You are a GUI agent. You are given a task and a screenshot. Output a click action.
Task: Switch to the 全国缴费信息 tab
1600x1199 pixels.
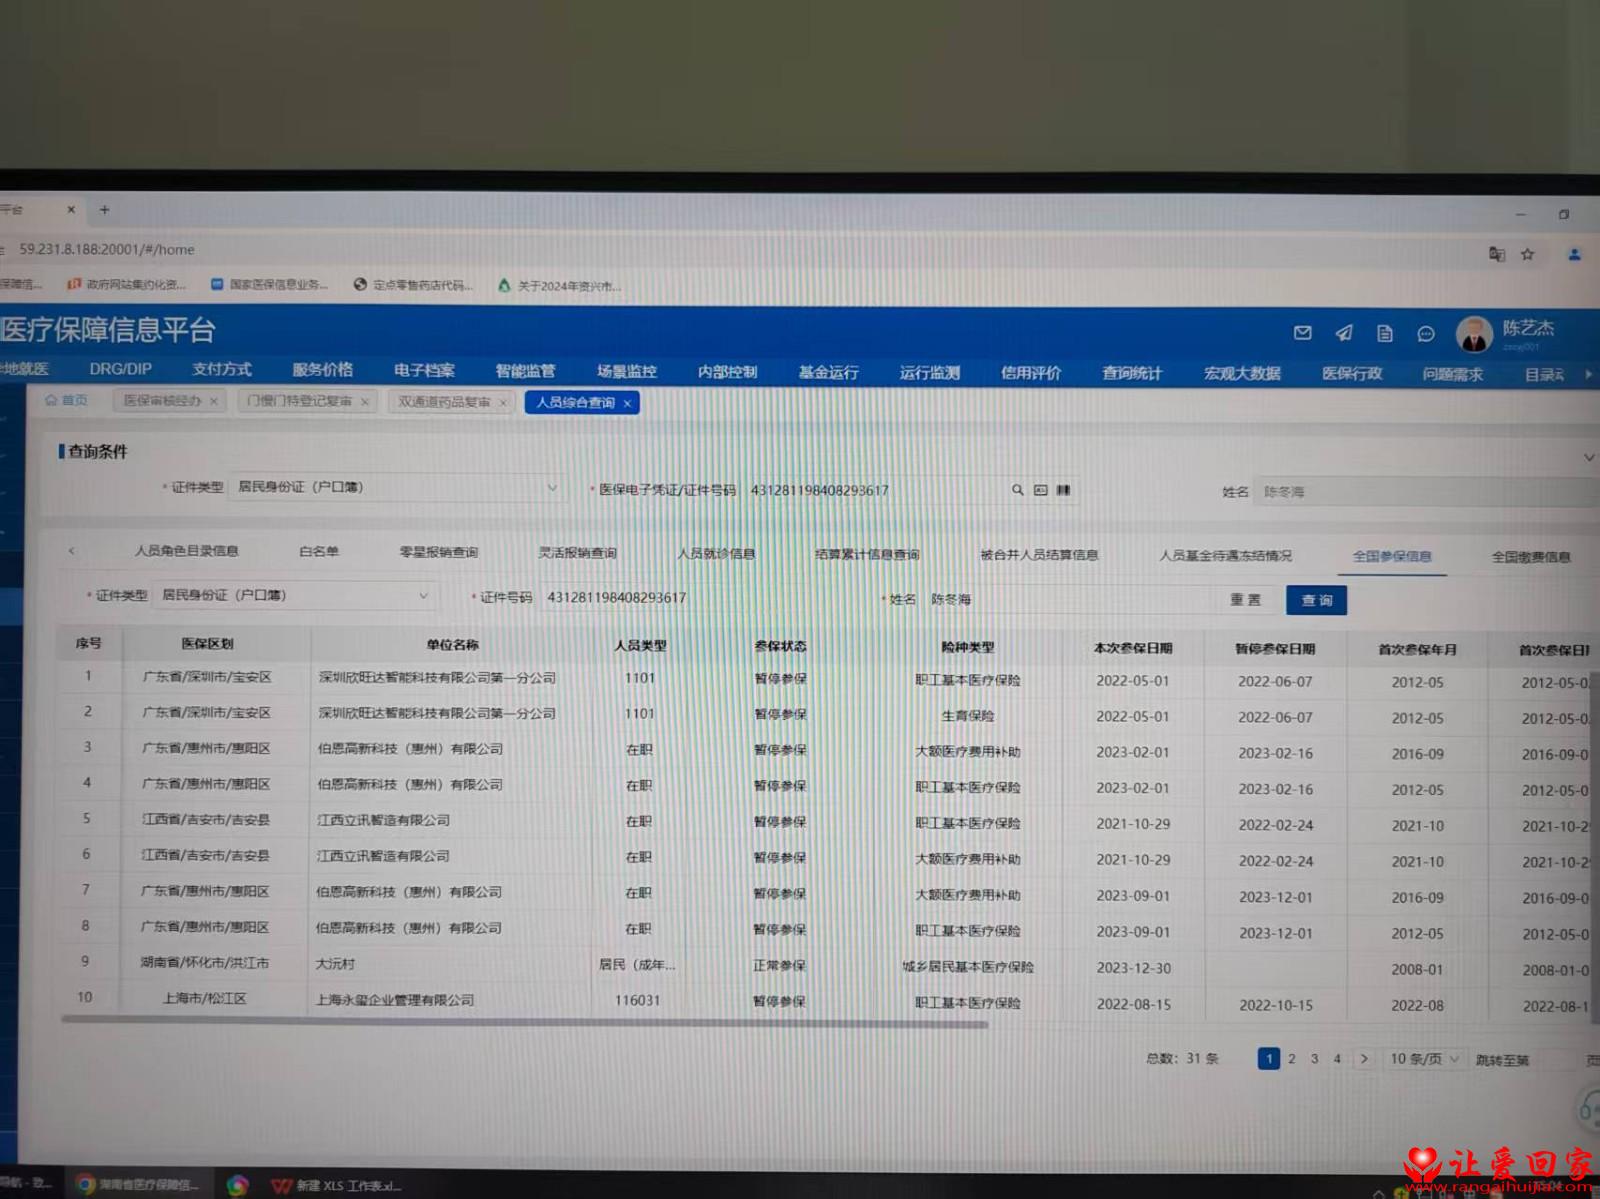pyautogui.click(x=1531, y=556)
